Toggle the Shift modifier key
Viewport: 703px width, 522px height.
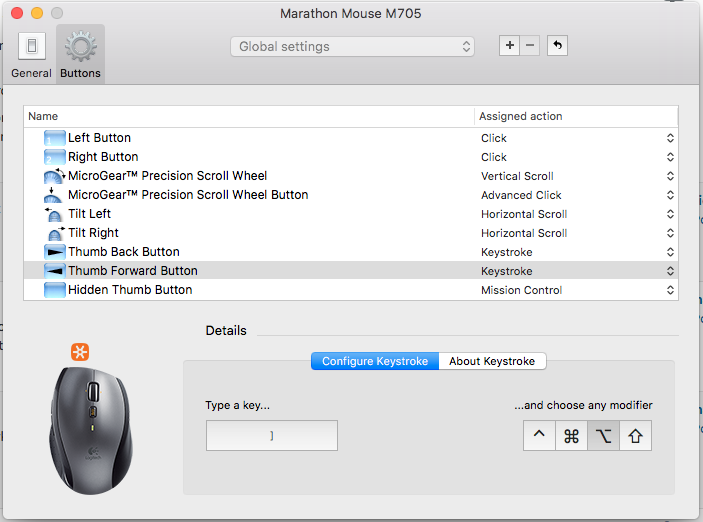pos(635,435)
